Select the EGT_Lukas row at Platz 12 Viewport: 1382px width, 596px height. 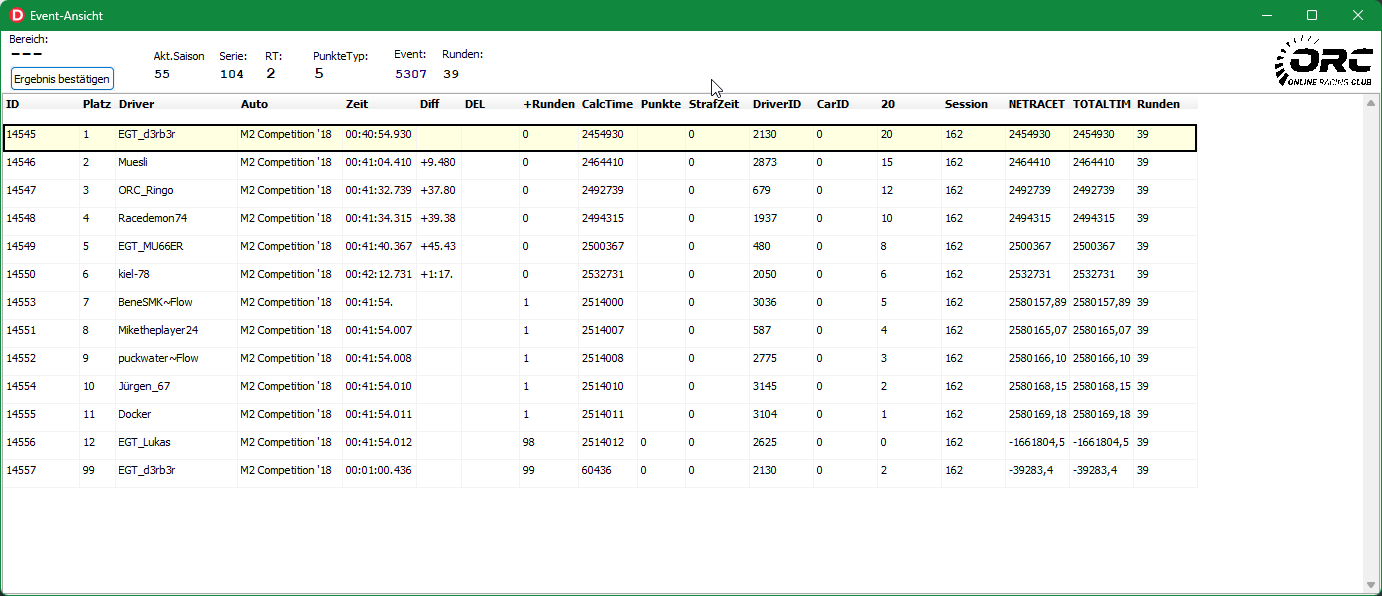pyautogui.click(x=145, y=442)
